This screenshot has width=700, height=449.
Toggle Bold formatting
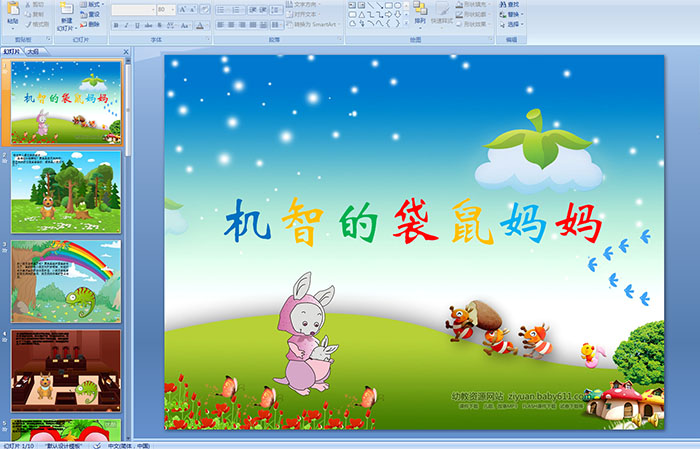114,25
